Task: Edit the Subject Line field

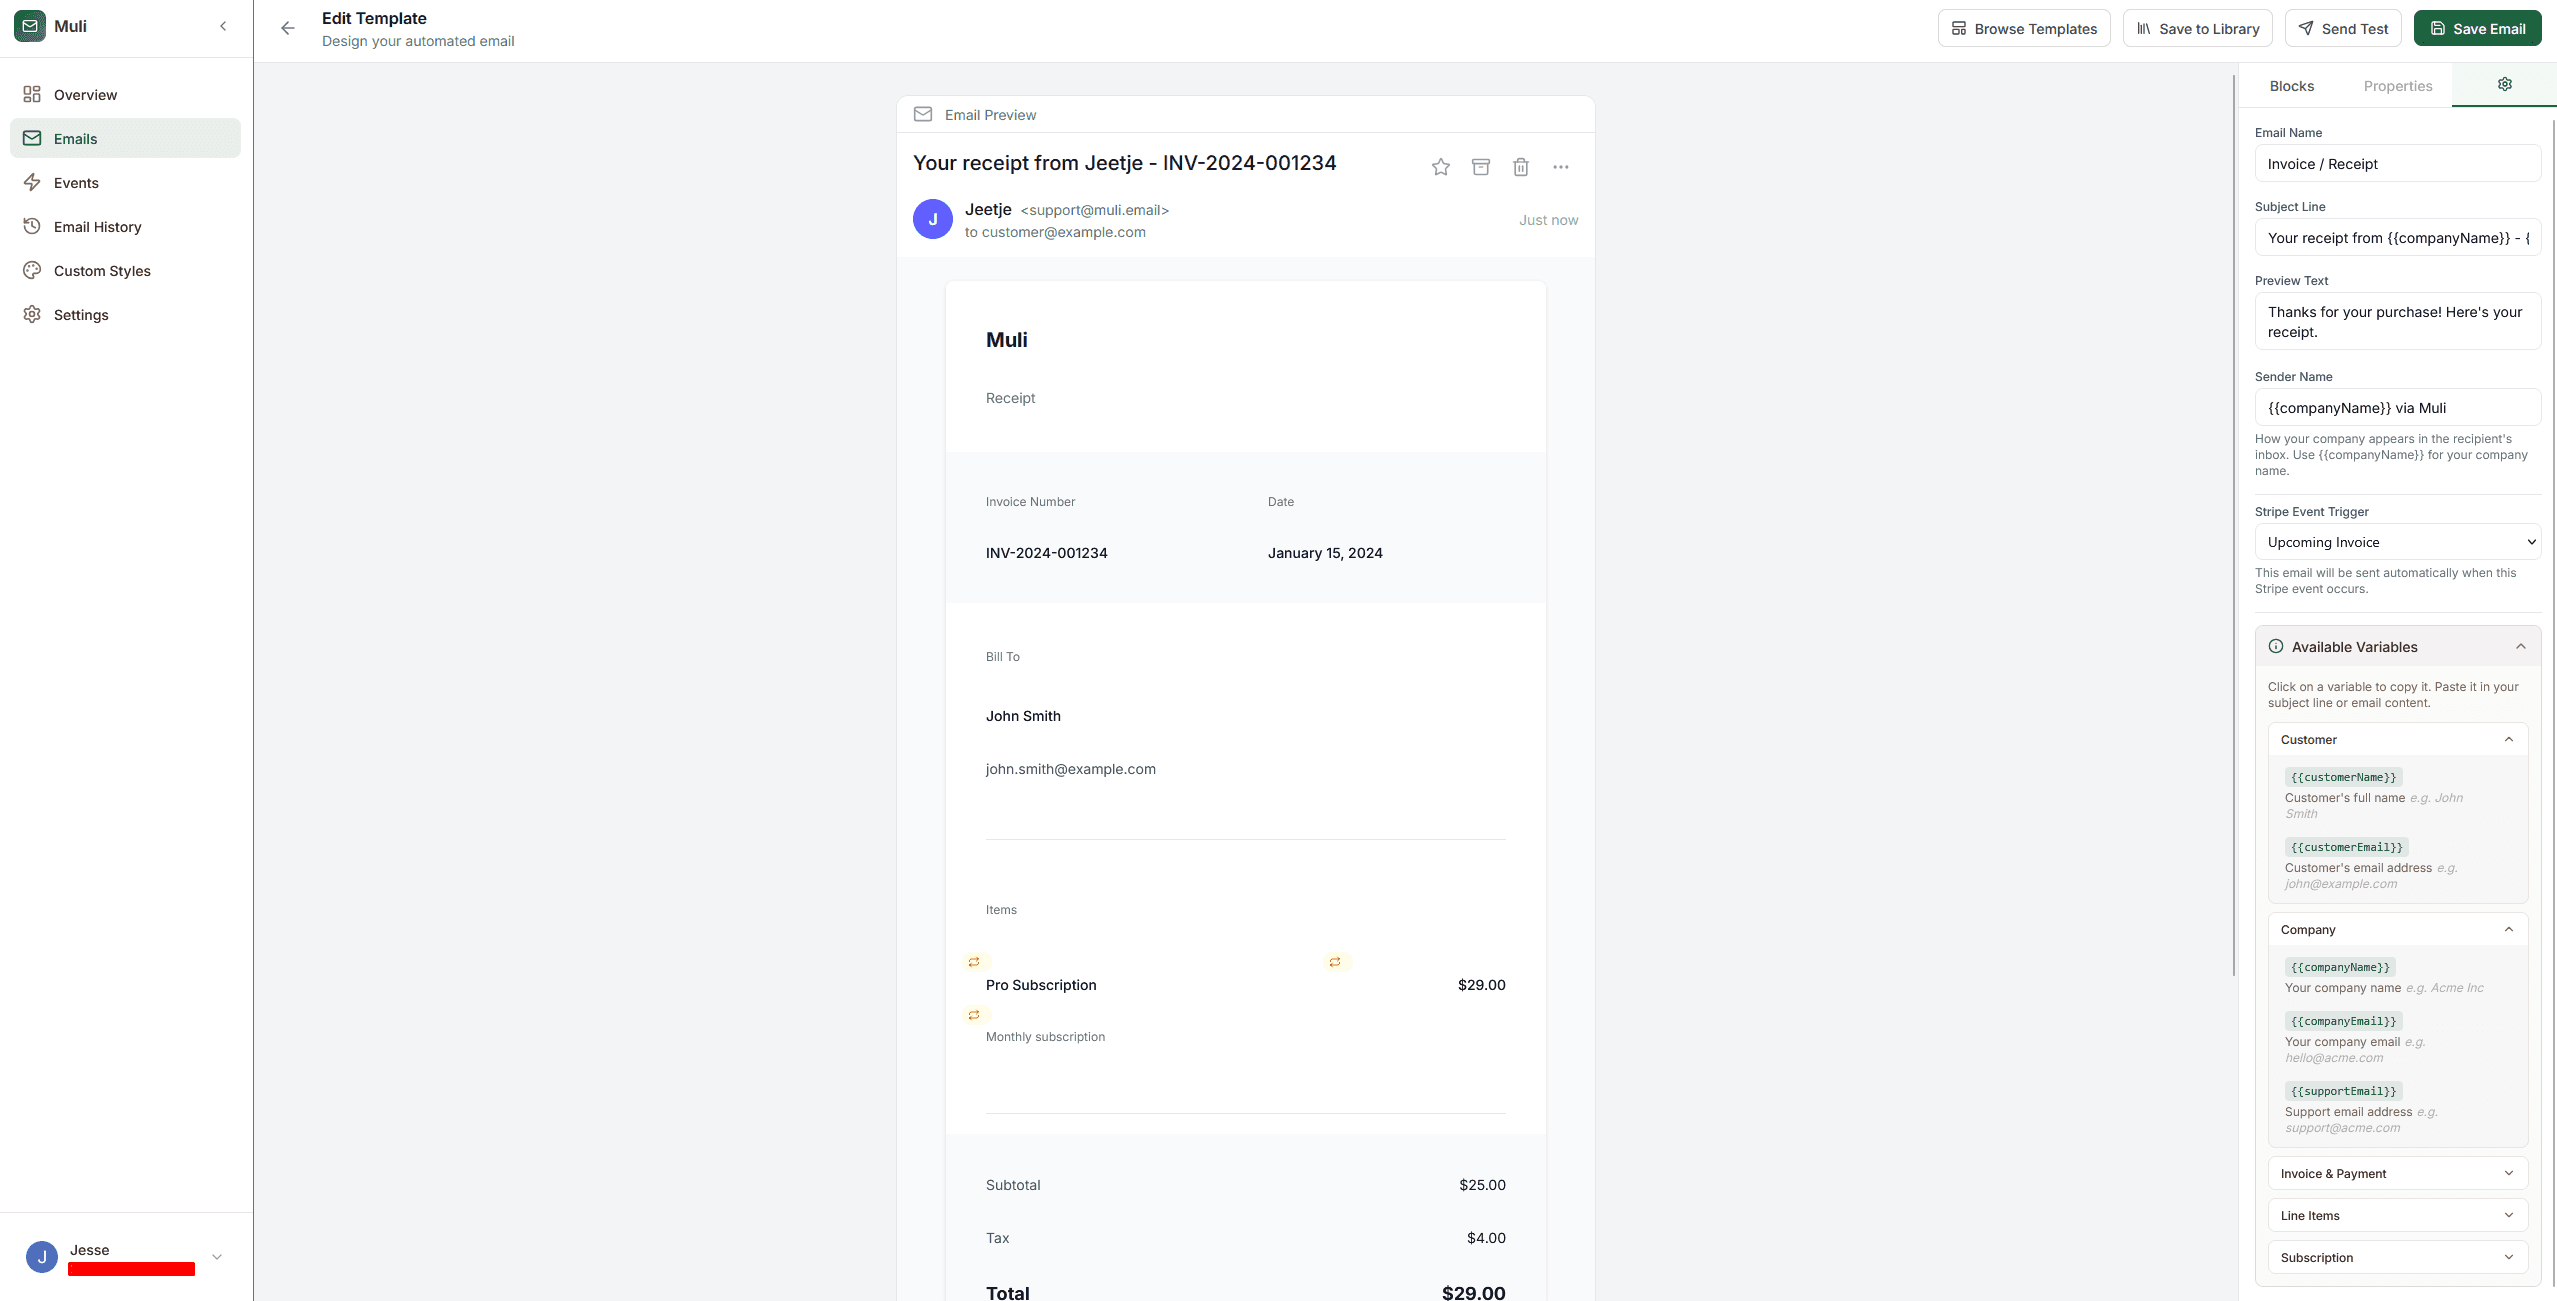Action: (x=2398, y=237)
